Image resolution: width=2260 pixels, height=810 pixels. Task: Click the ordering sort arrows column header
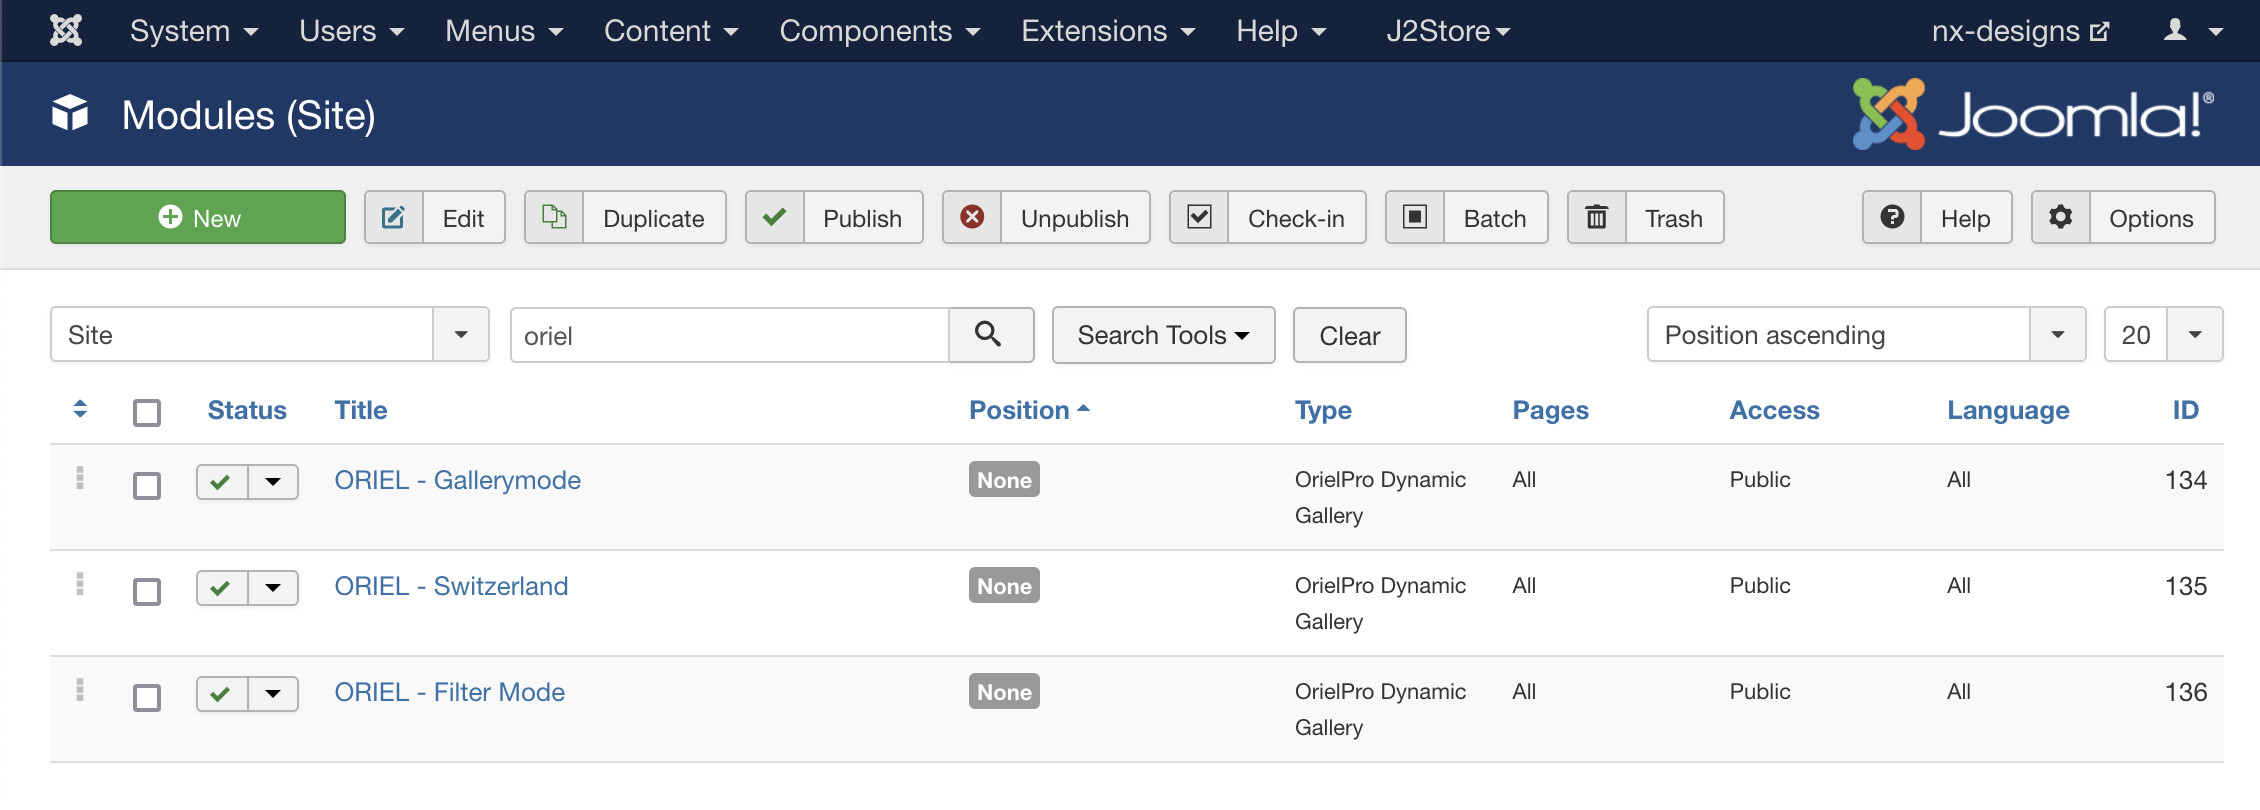coord(80,409)
